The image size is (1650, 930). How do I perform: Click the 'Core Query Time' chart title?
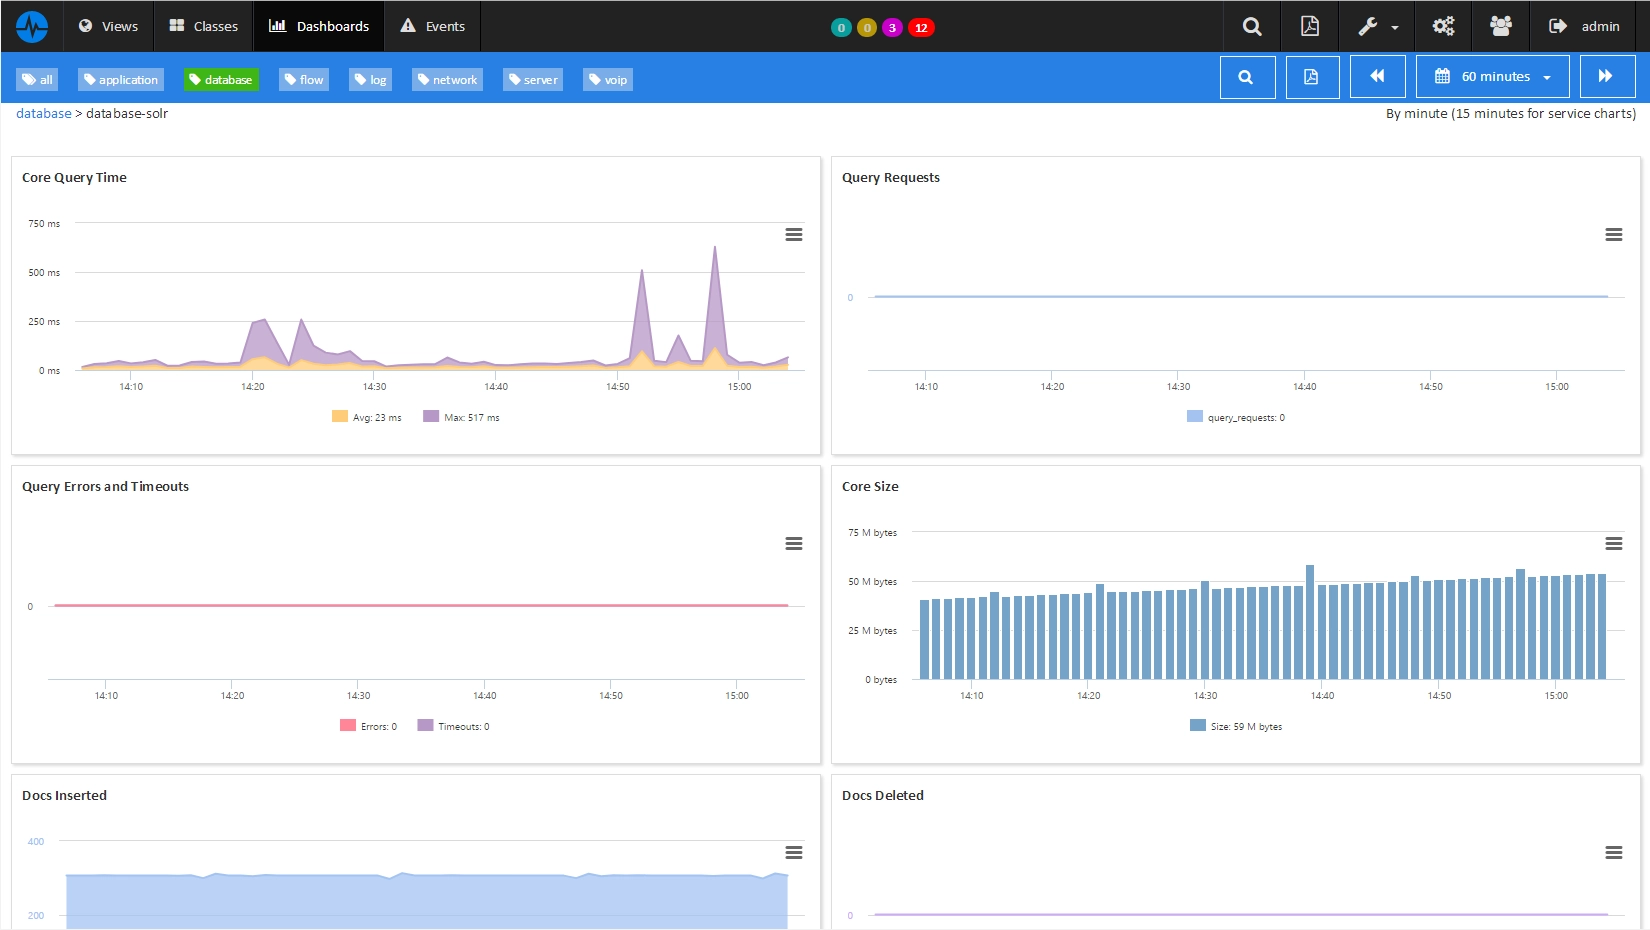74,178
